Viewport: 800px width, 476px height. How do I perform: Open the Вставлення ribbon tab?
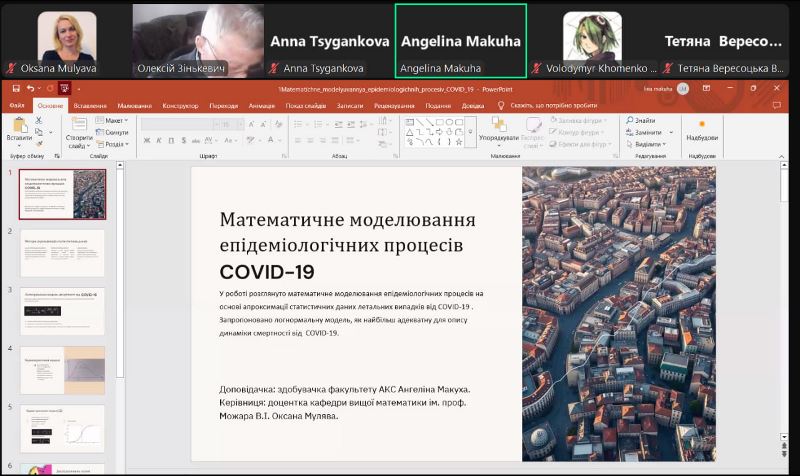coord(90,105)
